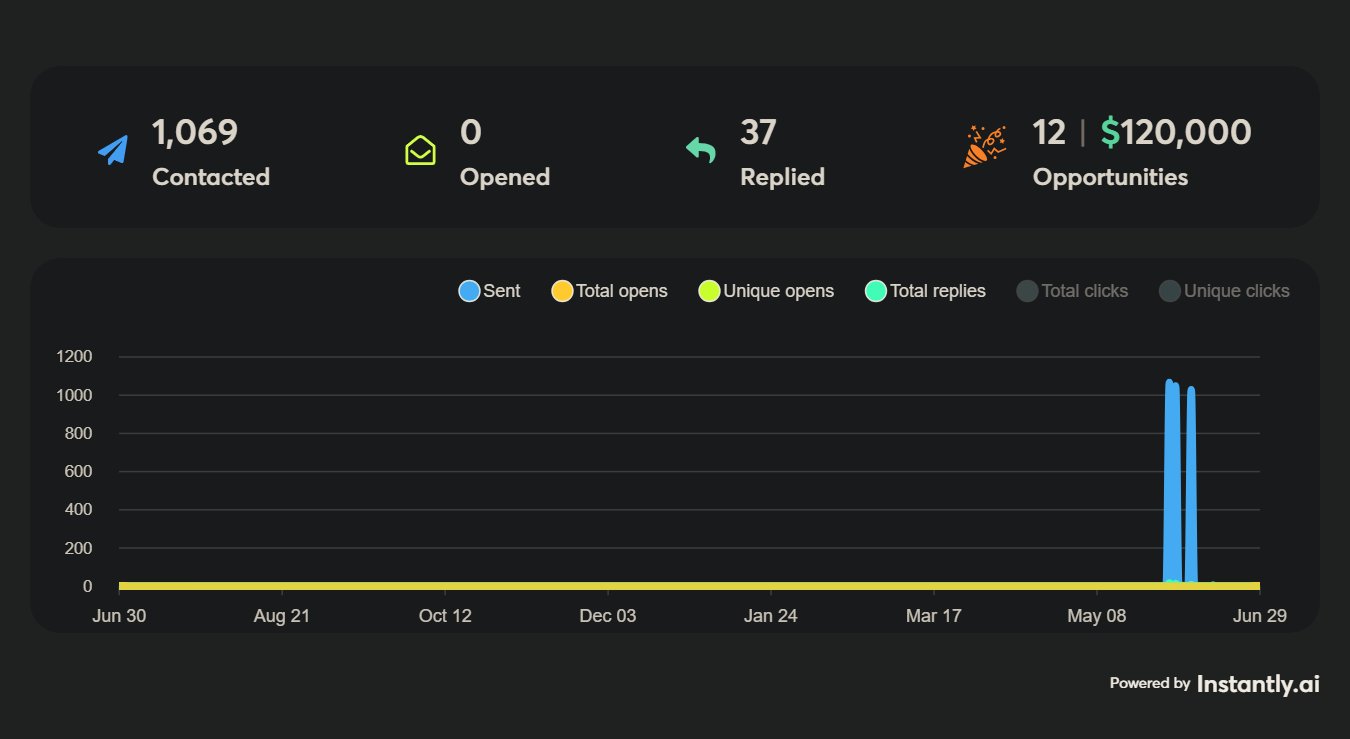The image size is (1350, 739).
Task: Click the Oct 12 axis date
Action: tap(445, 616)
